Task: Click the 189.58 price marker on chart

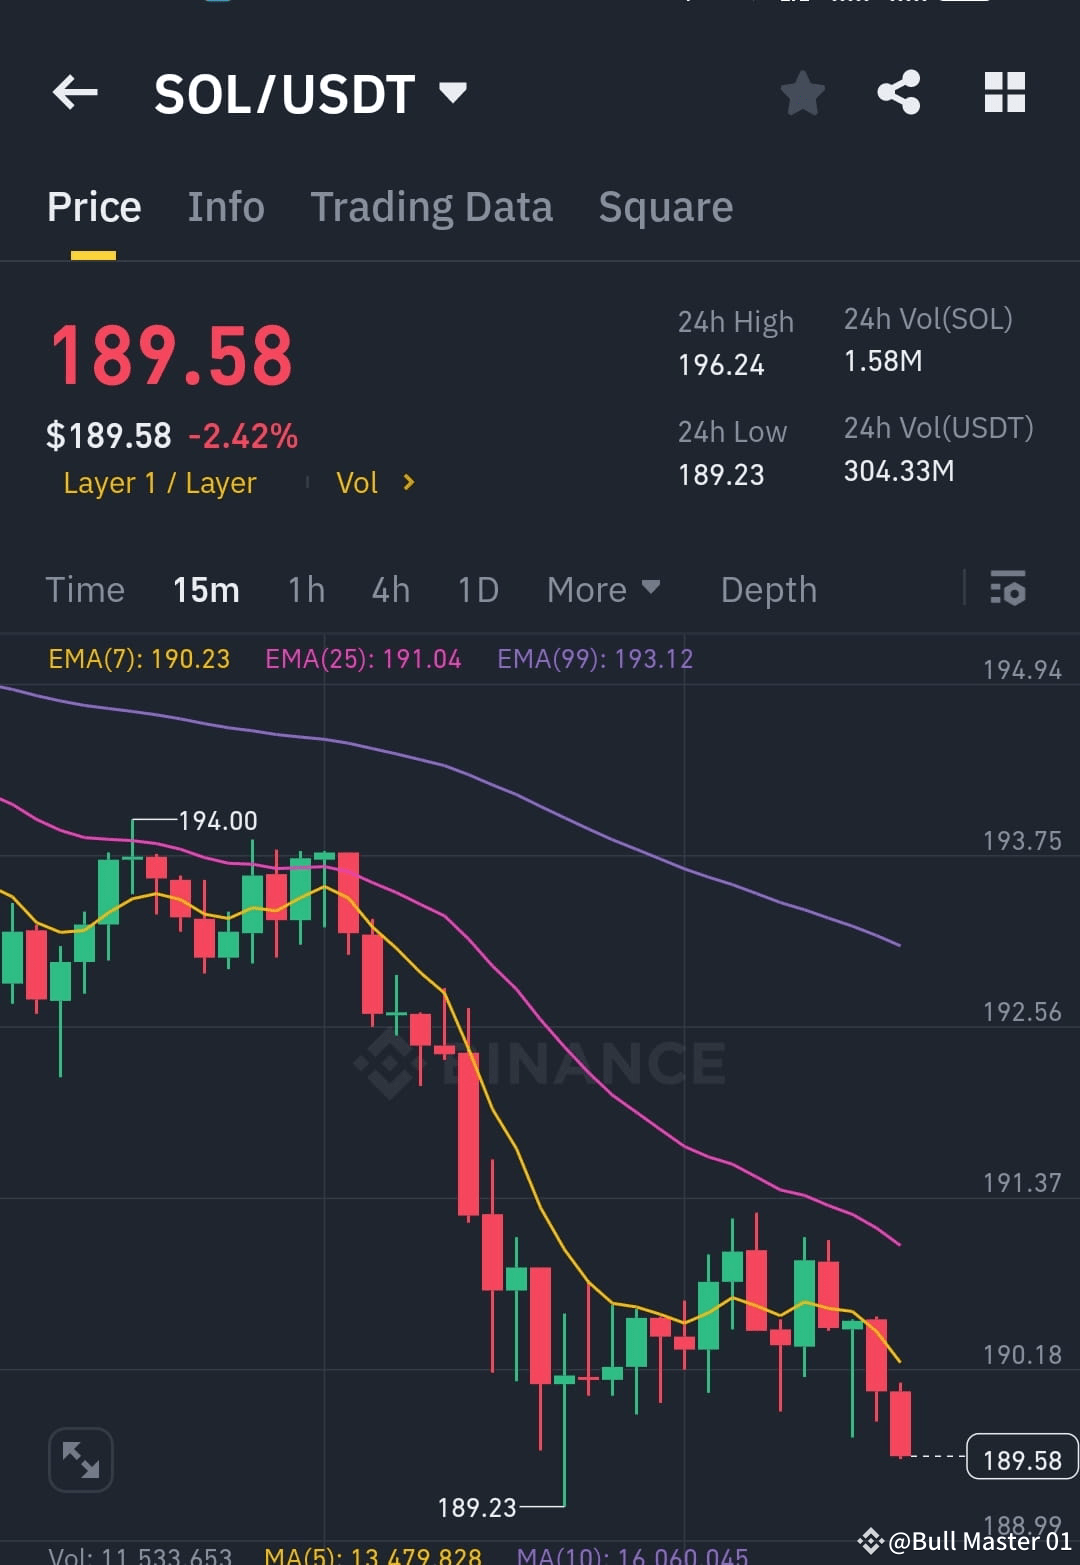Action: pyautogui.click(x=1020, y=1459)
